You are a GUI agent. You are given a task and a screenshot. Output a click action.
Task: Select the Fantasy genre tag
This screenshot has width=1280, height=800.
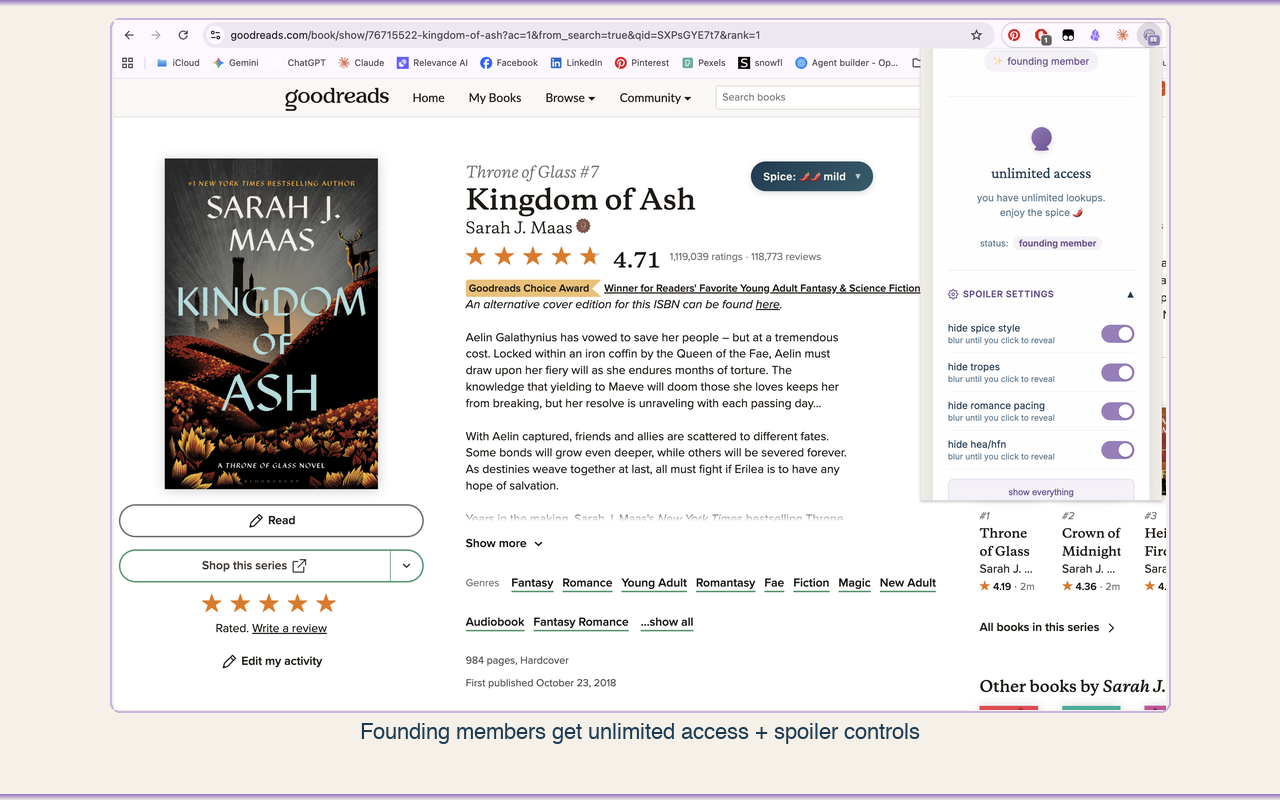pos(532,583)
